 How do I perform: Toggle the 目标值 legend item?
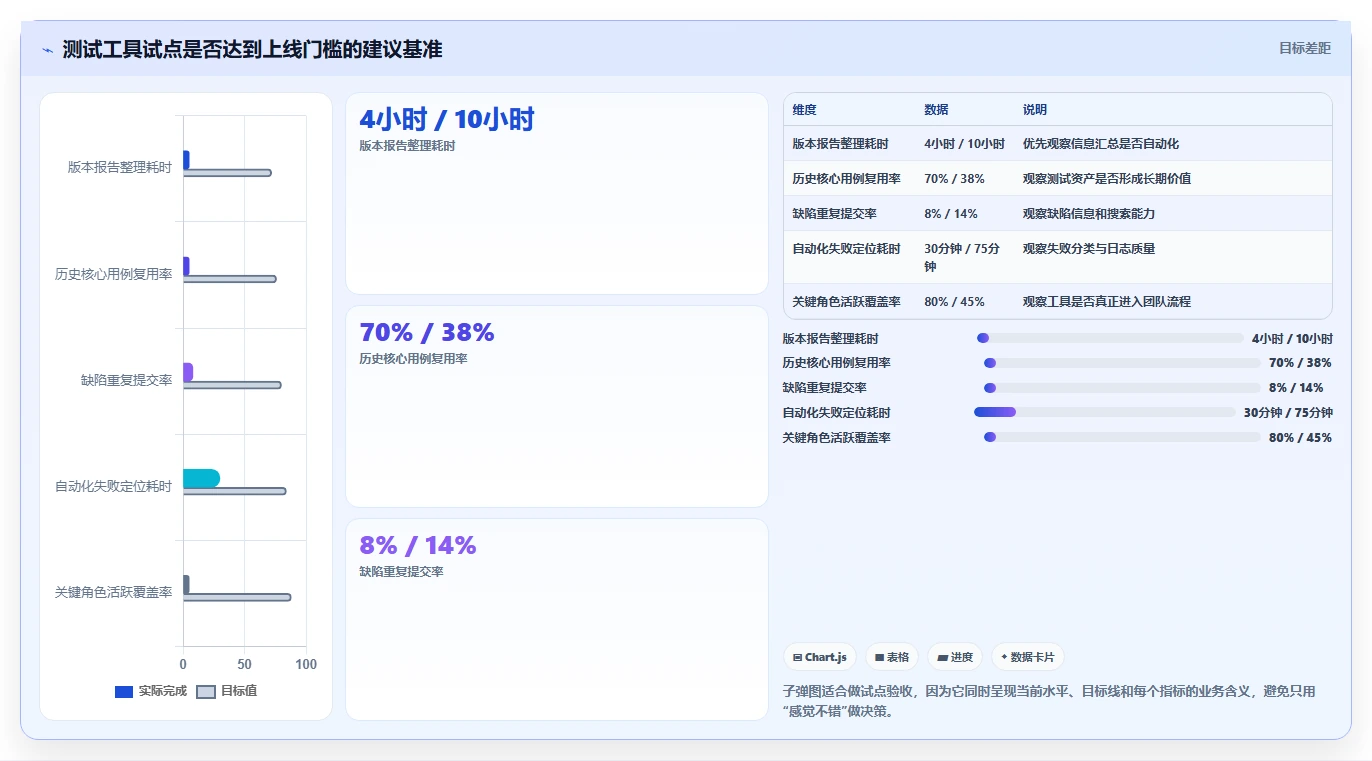pos(227,691)
